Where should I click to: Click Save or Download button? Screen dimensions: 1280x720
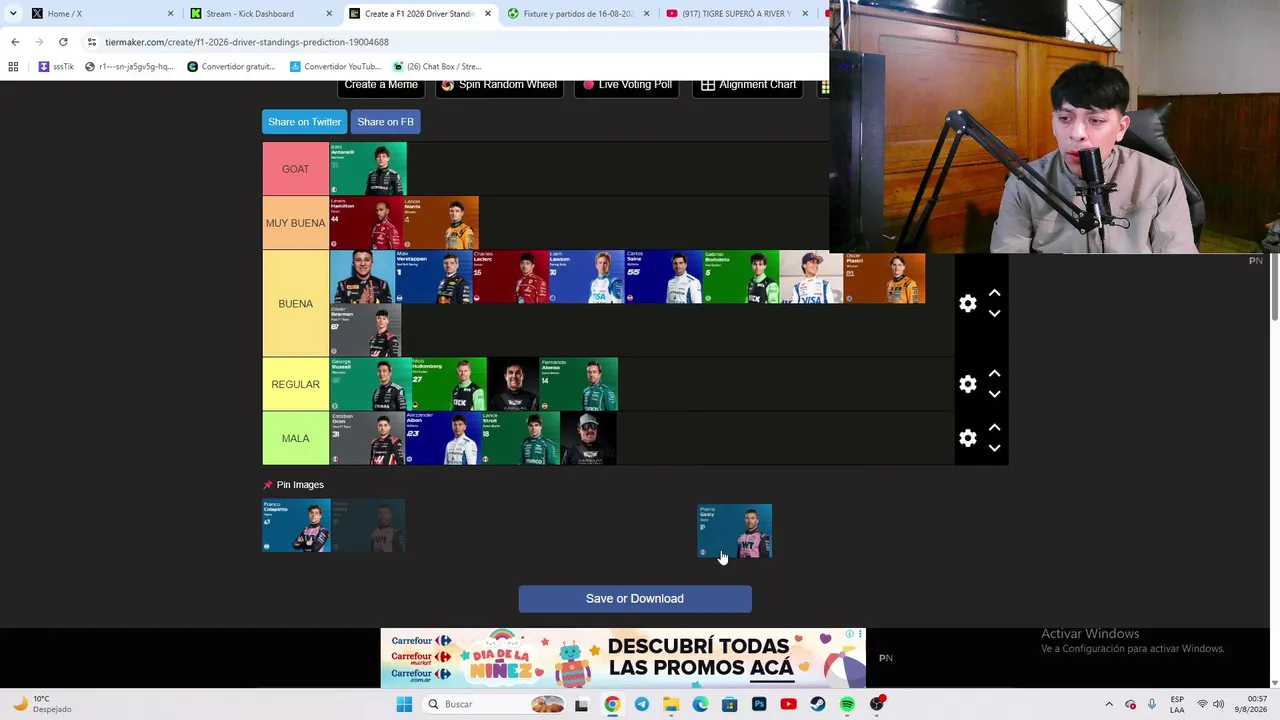pyautogui.click(x=635, y=599)
